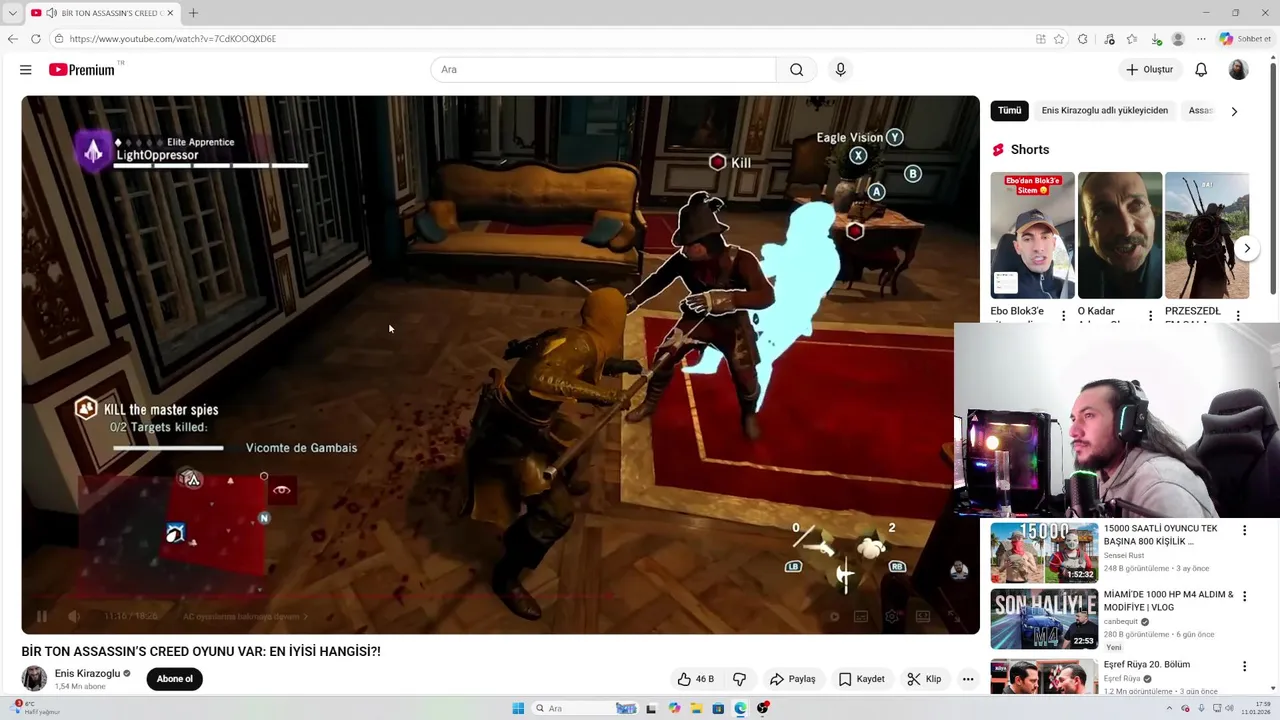
Task: Select the BİR TON ASSASSIN'S CREED browser tab
Action: [x=103, y=13]
